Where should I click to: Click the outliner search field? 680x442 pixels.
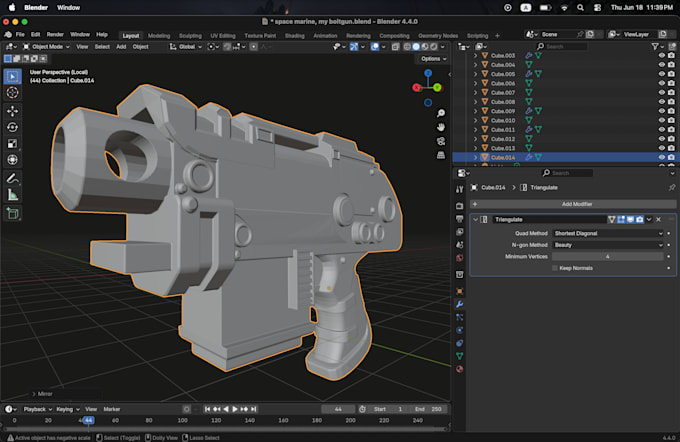point(561,46)
